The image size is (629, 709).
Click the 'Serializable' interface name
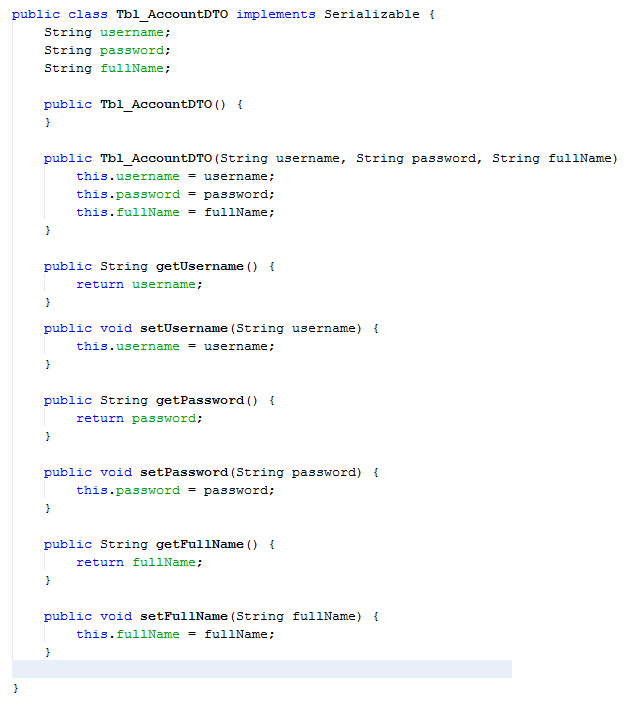tap(372, 14)
